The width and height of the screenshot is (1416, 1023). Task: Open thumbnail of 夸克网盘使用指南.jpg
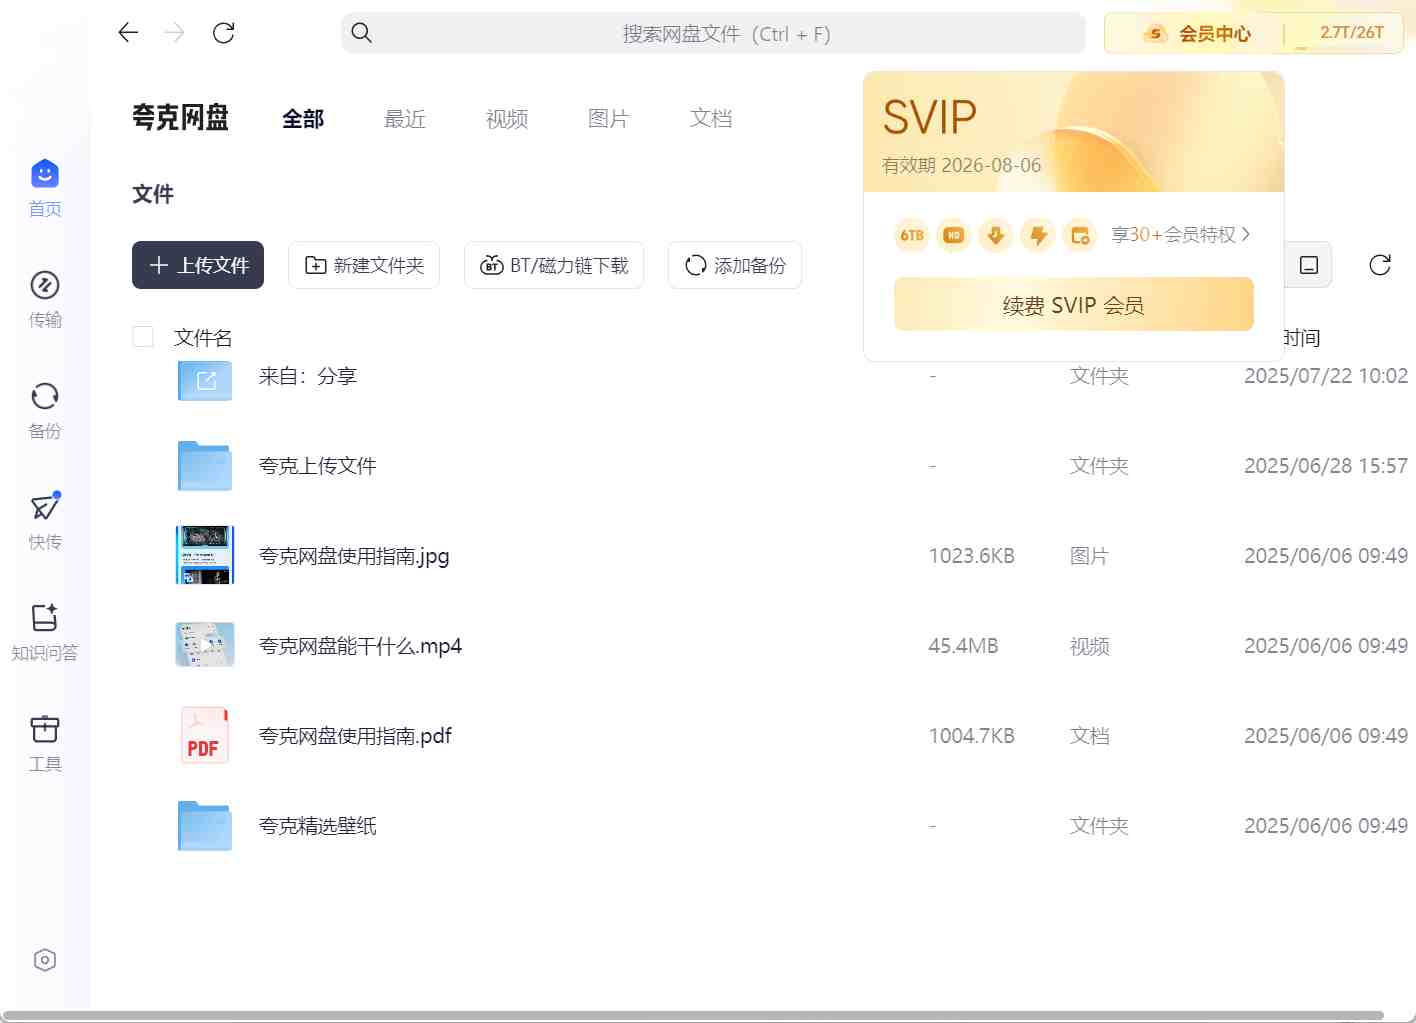pos(205,555)
